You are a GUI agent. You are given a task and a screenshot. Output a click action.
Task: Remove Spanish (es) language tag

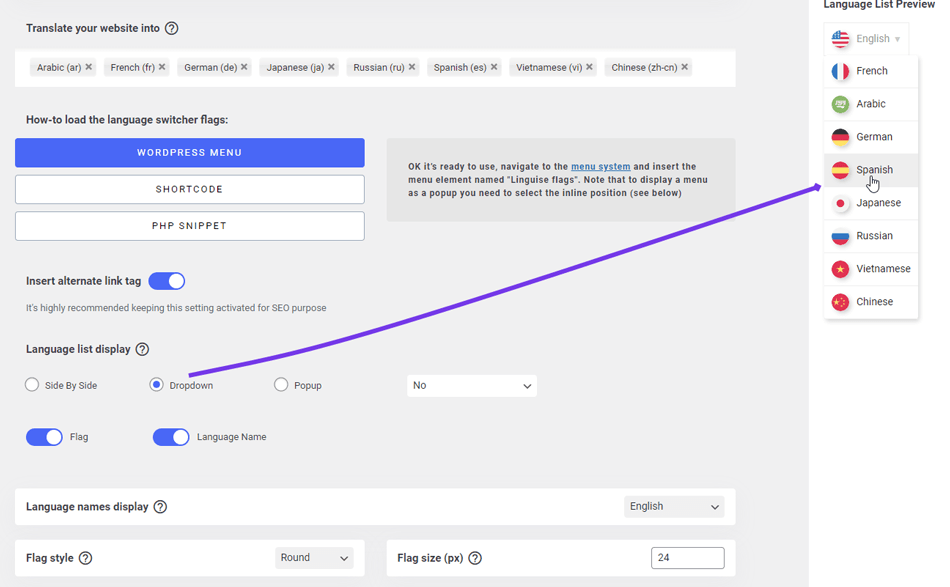pyautogui.click(x=494, y=67)
